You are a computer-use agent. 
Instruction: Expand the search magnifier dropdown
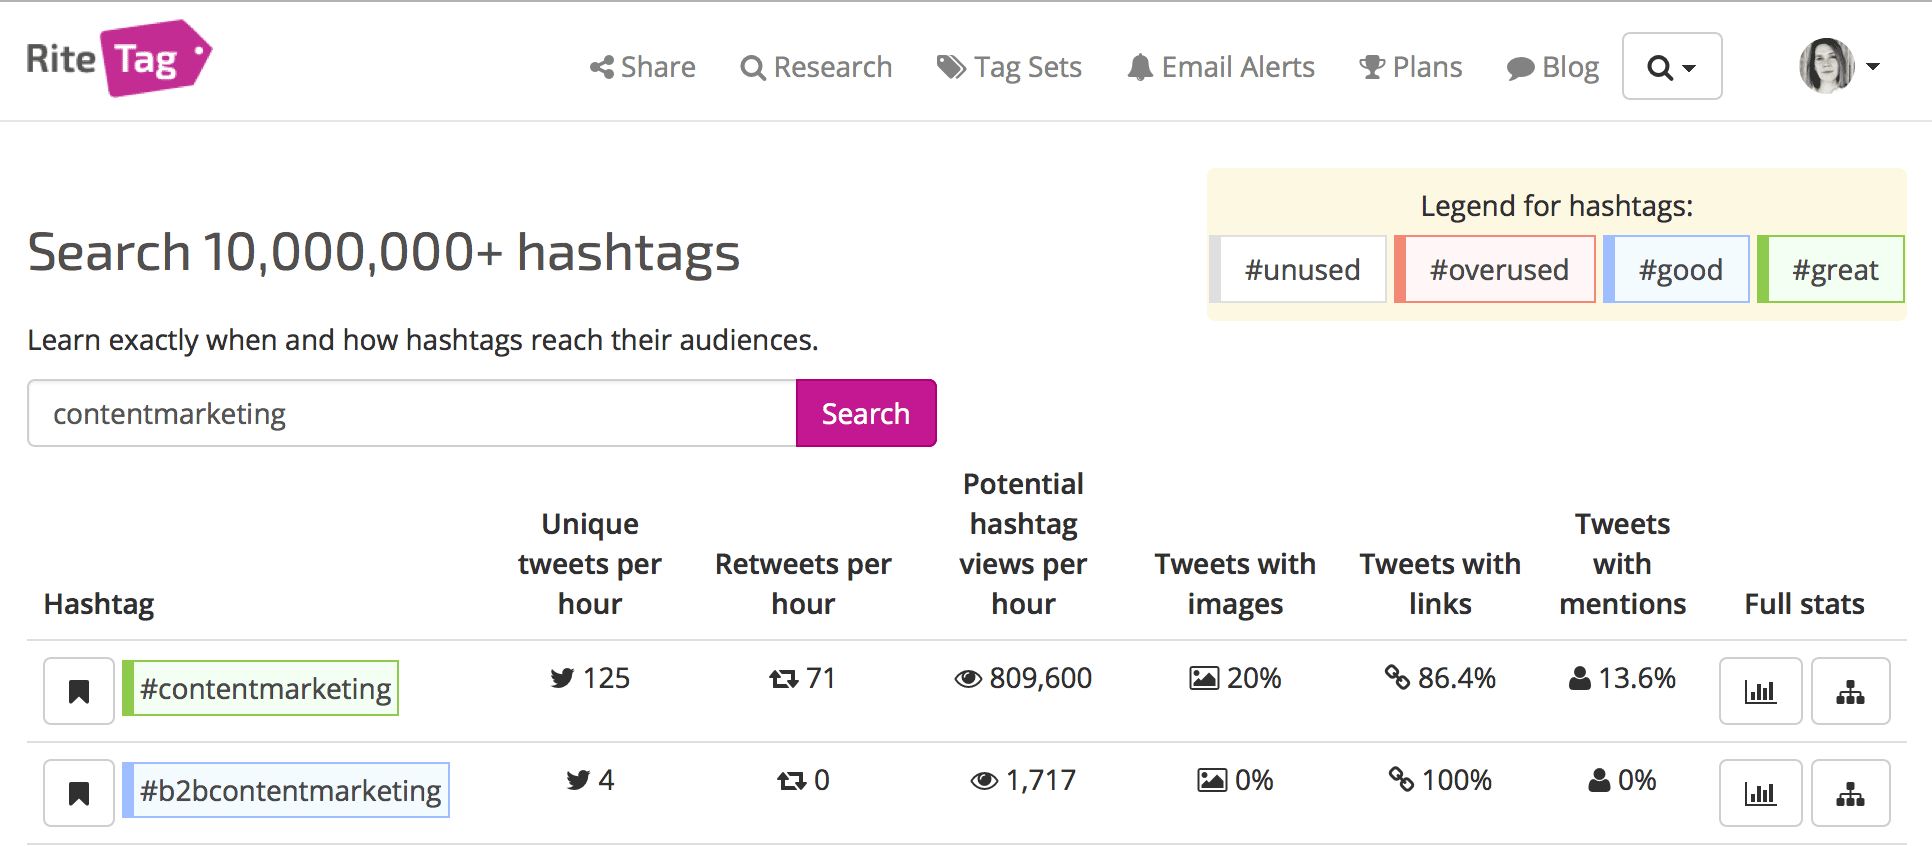(1671, 67)
